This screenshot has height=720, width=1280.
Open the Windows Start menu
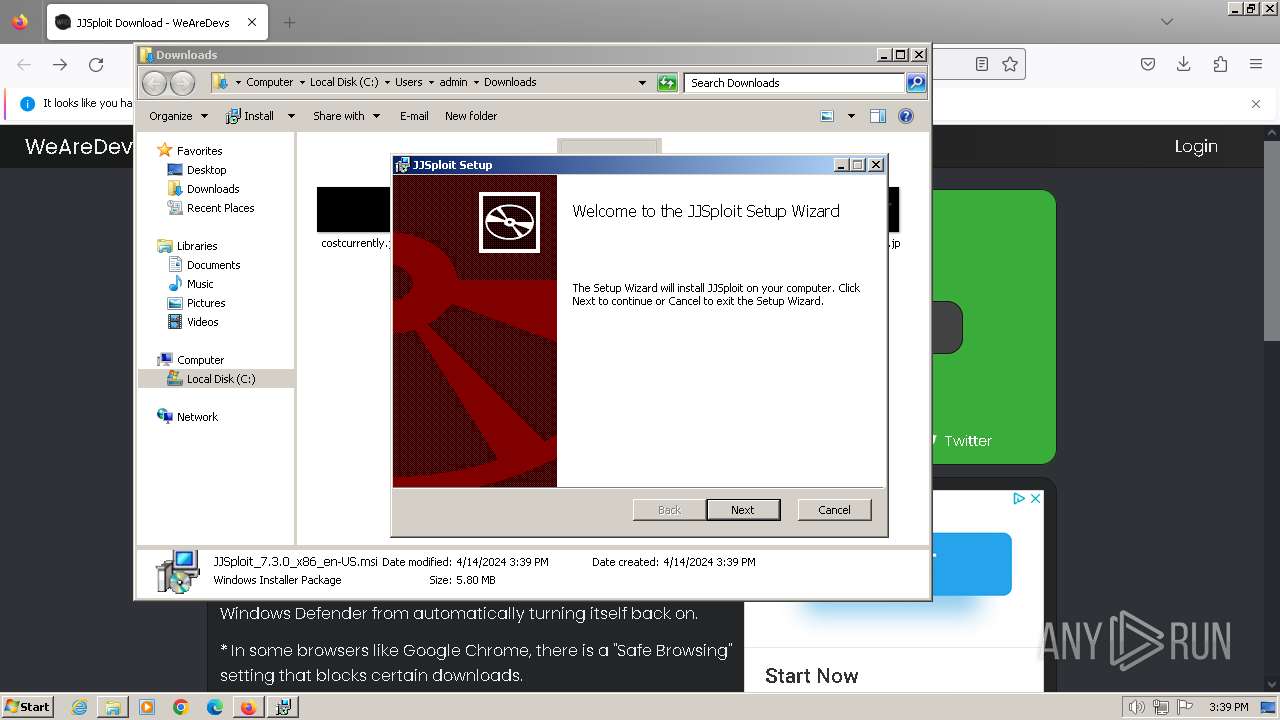point(27,706)
